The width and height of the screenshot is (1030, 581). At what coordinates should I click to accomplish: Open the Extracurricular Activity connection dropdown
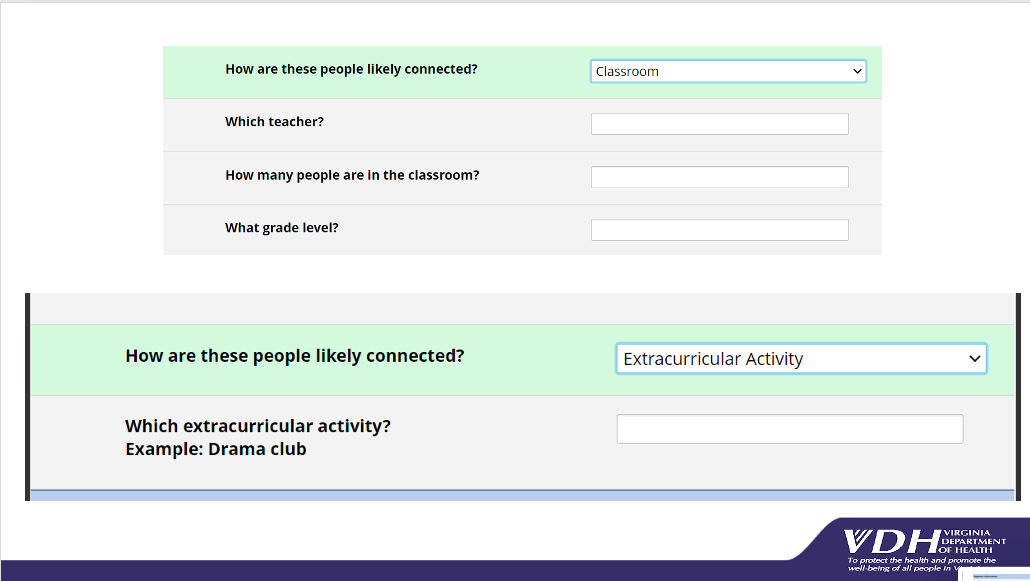point(801,359)
